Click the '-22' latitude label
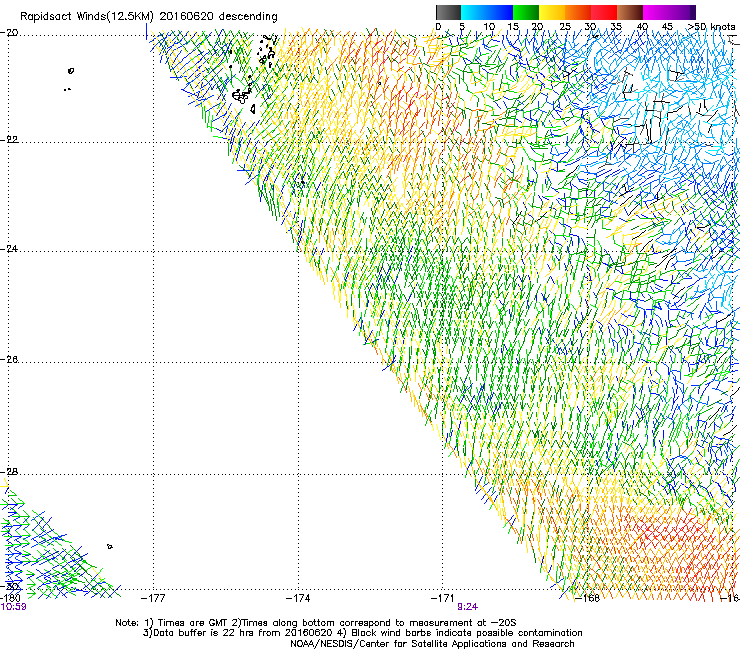740x650 pixels. (10, 140)
